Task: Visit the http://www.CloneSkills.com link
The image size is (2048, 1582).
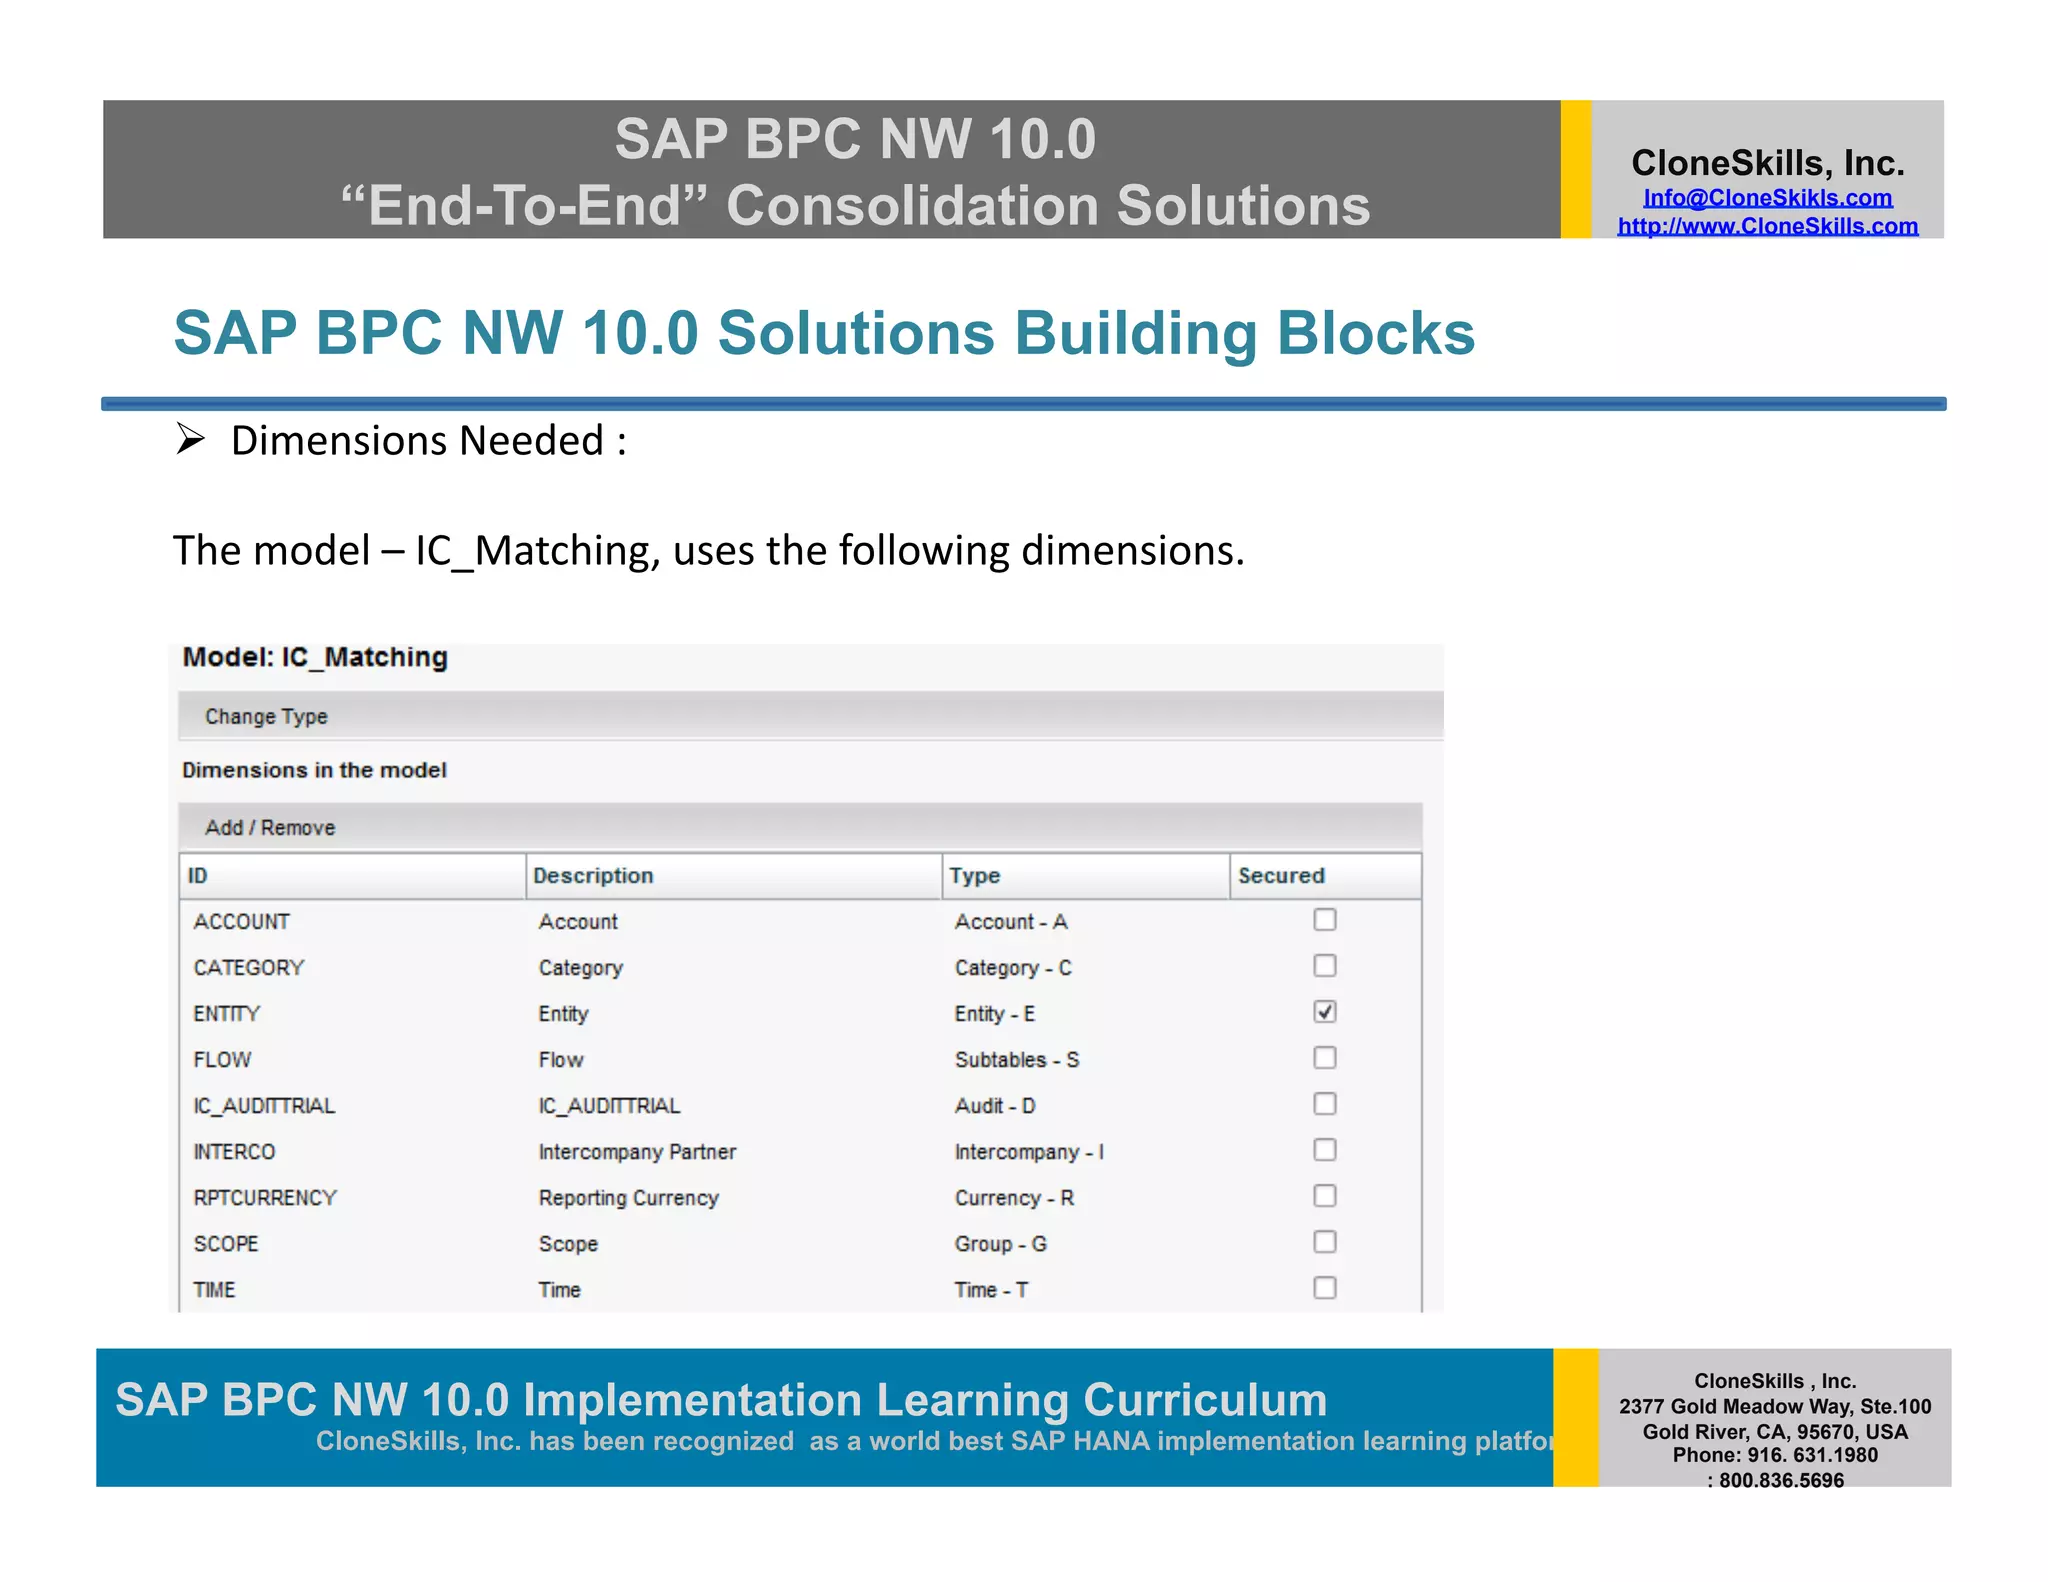Action: [x=1767, y=226]
